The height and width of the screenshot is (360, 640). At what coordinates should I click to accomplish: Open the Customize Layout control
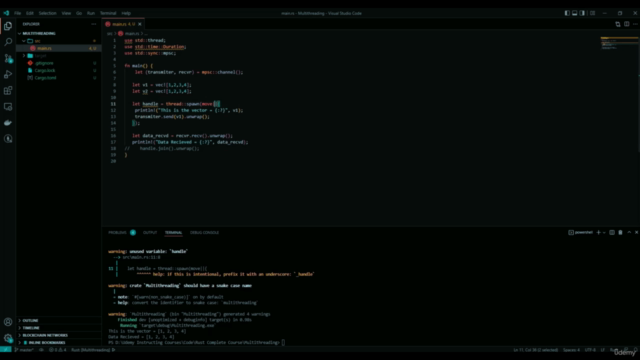592,13
